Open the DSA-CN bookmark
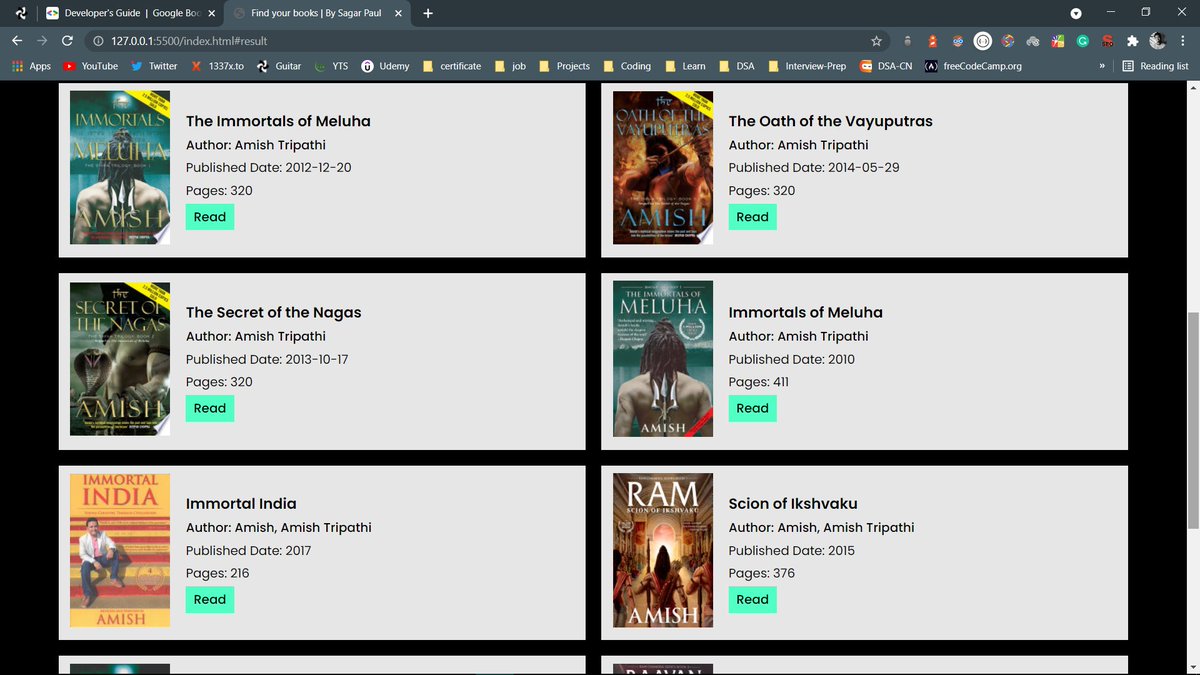The width and height of the screenshot is (1200, 675). click(885, 66)
